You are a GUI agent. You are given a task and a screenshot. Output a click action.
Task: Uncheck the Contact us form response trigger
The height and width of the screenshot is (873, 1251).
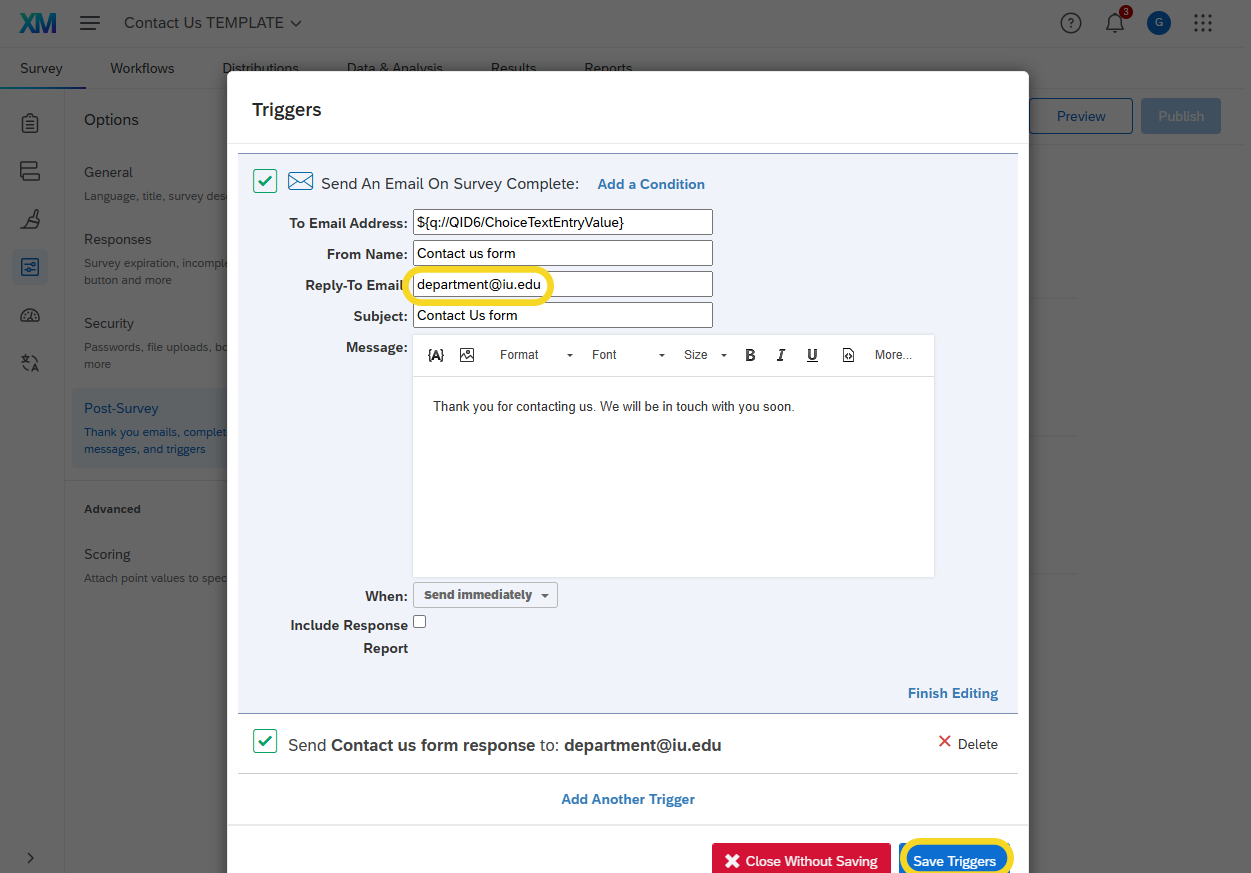(x=265, y=742)
